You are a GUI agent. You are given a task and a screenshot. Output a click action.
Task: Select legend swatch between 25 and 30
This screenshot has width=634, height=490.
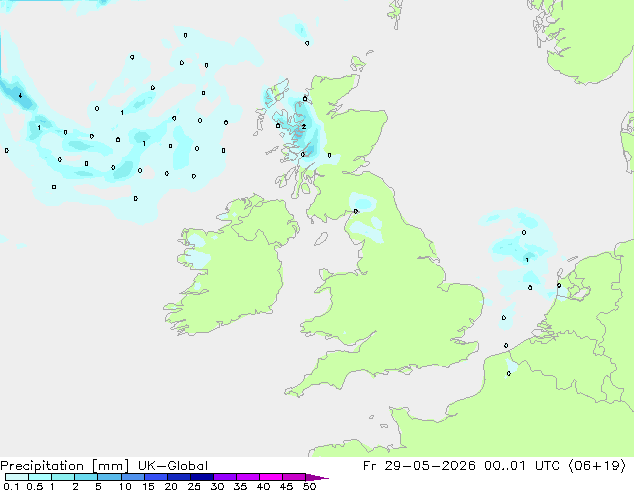[202, 477]
